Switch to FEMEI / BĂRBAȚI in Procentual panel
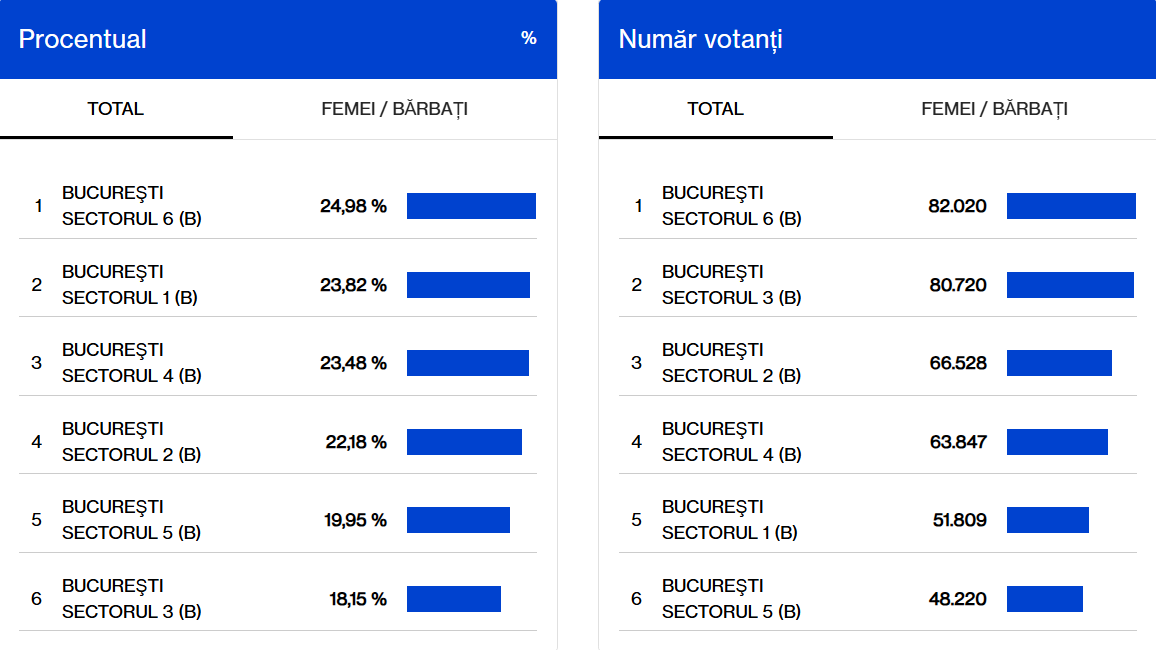 pyautogui.click(x=394, y=109)
